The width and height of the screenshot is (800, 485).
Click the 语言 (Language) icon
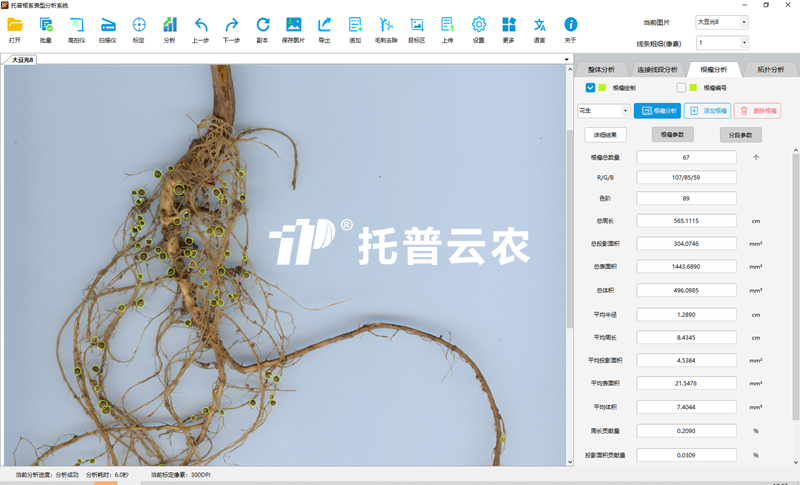coord(540,25)
